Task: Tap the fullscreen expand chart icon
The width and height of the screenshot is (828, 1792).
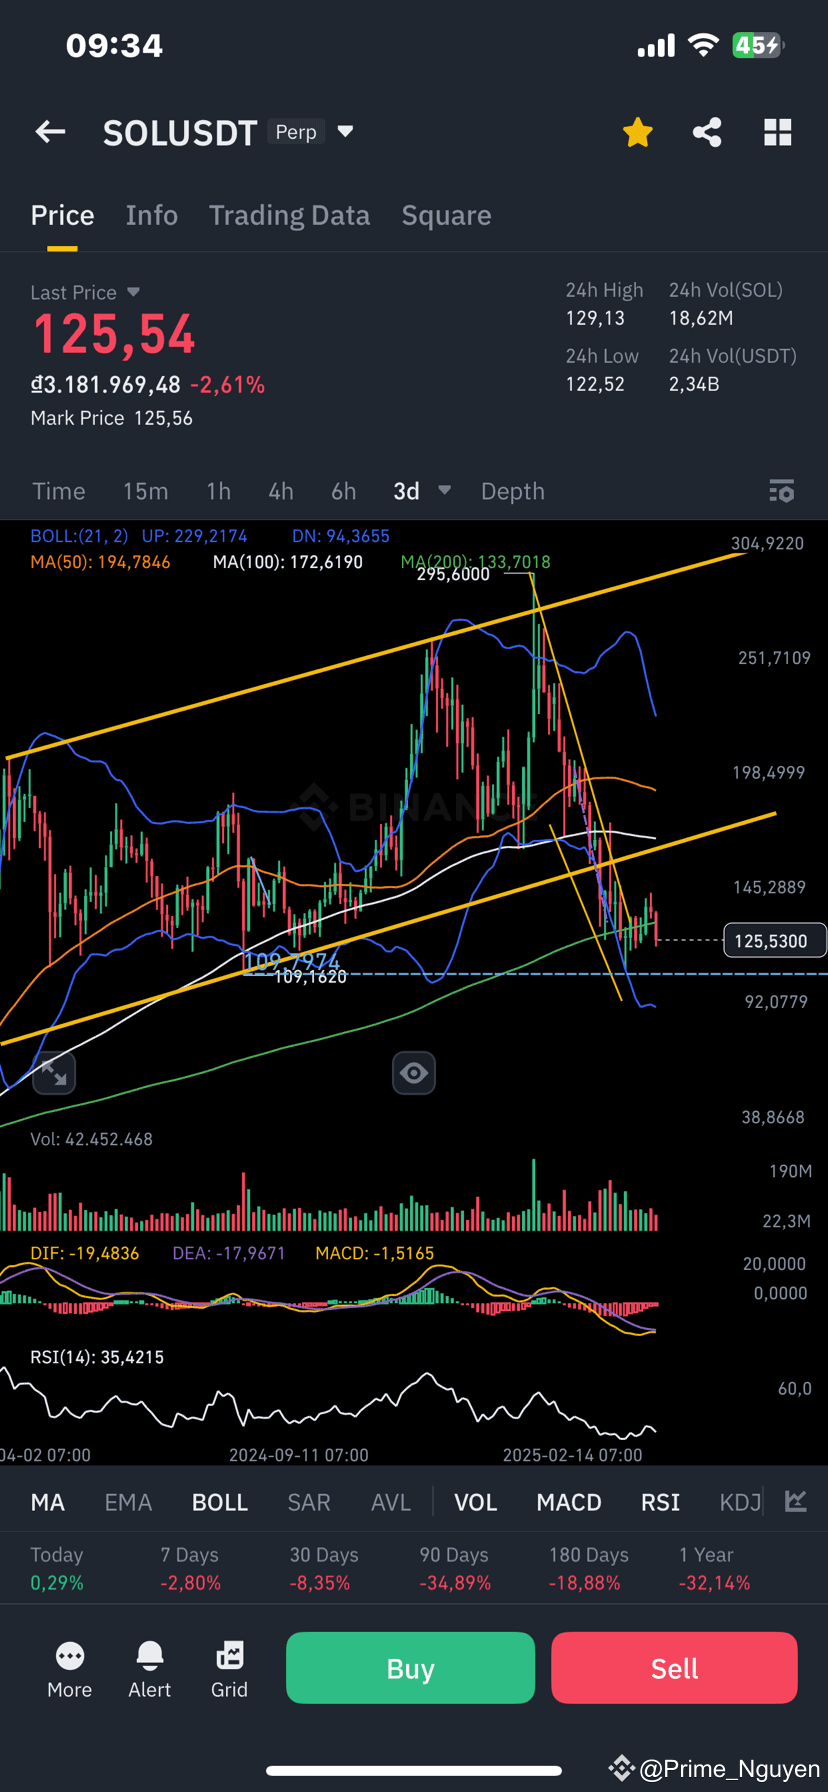Action: point(54,1073)
